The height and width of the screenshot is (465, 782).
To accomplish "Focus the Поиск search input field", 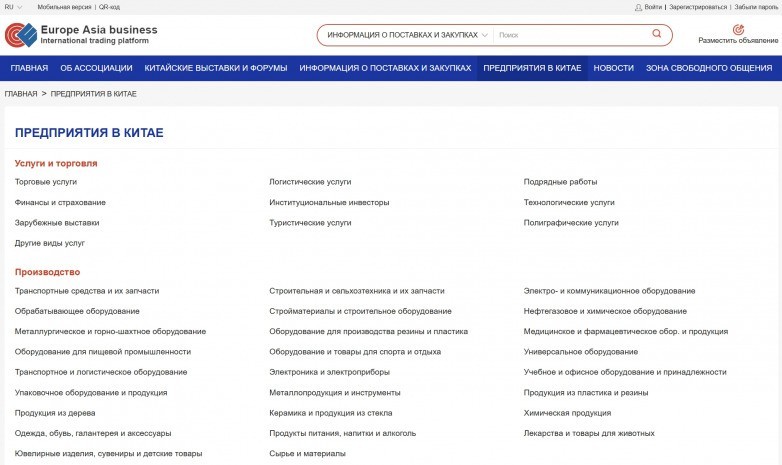I will (573, 35).
